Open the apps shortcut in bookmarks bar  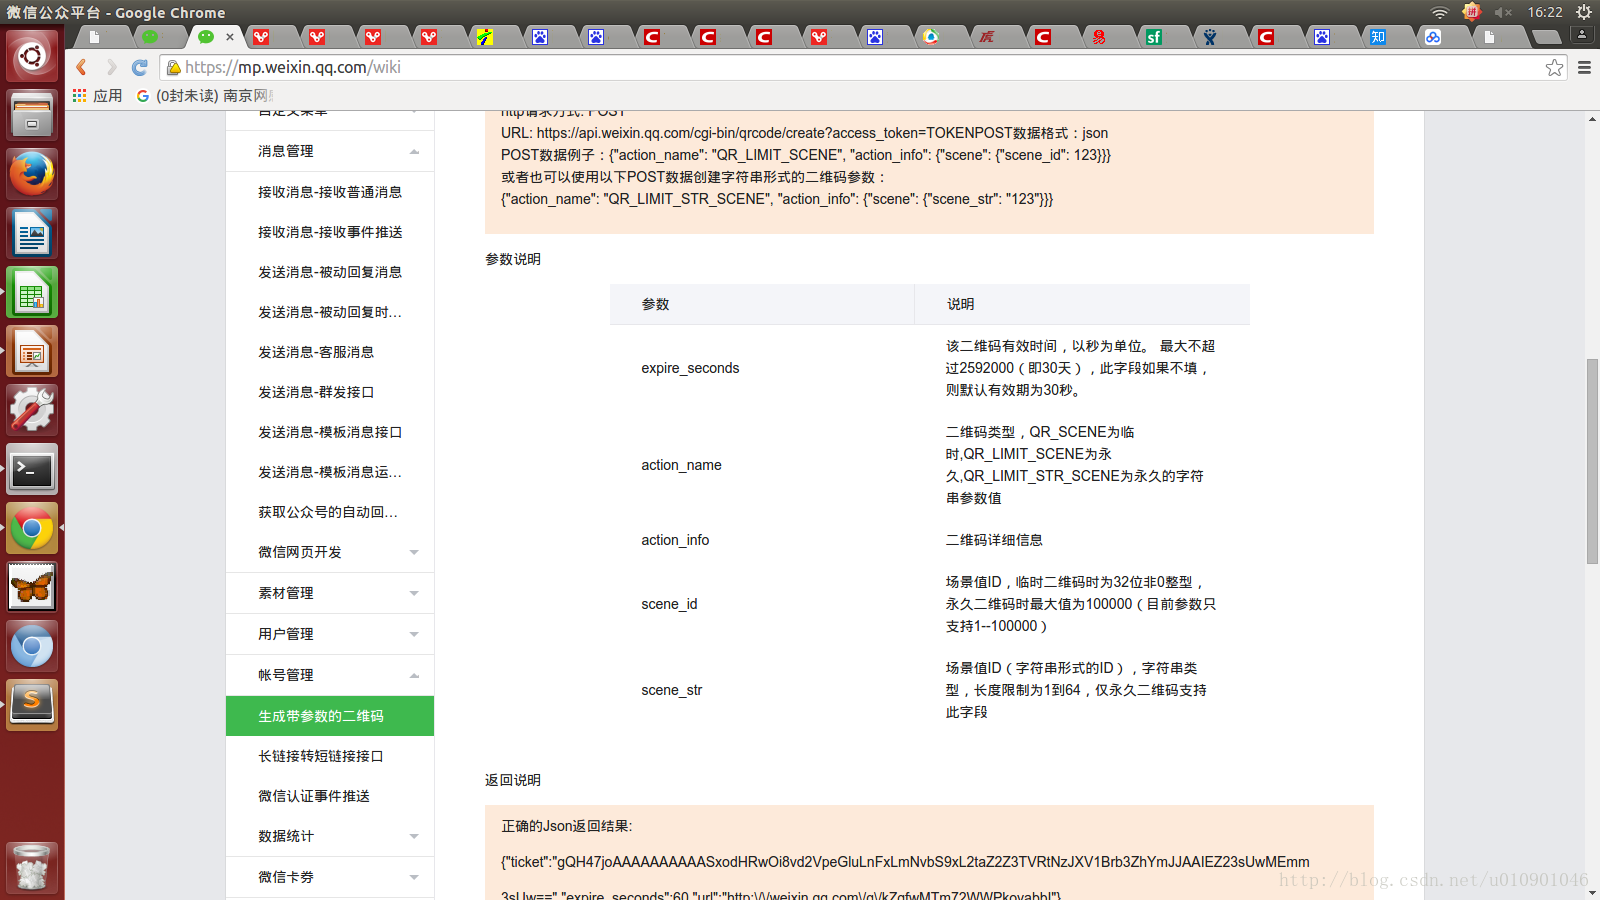pos(97,95)
